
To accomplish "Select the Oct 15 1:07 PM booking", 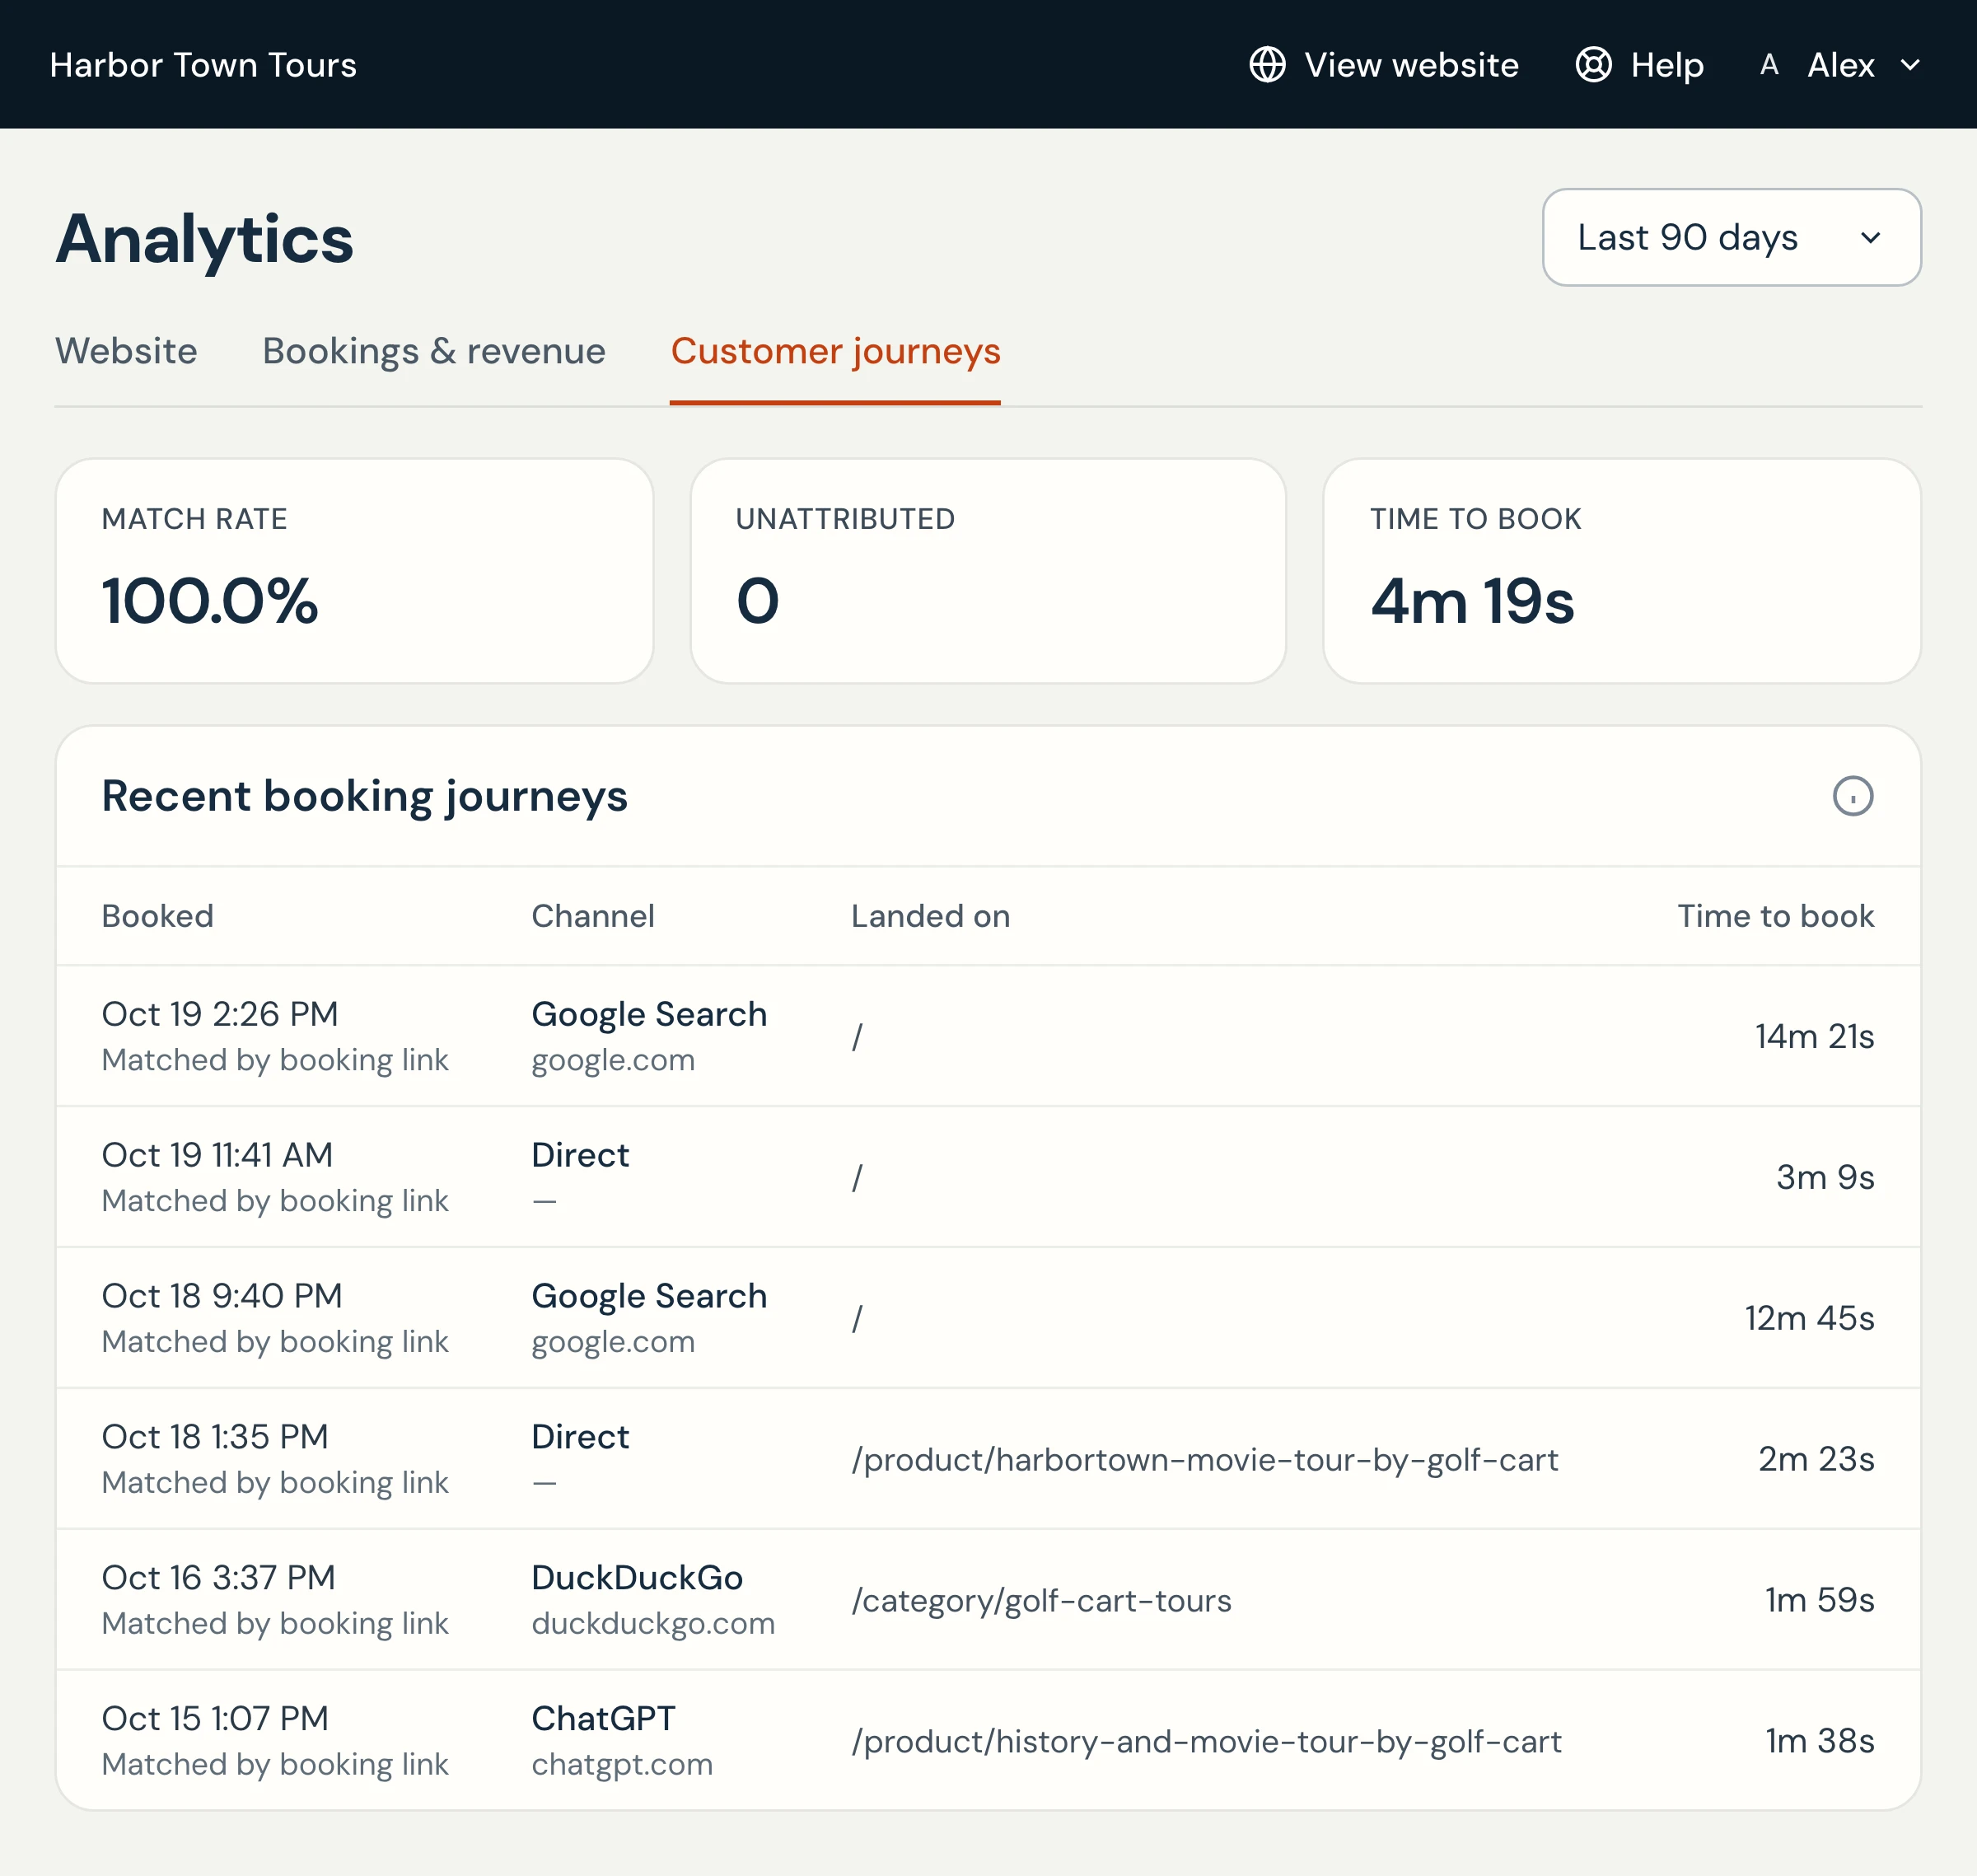I will (x=988, y=1740).
